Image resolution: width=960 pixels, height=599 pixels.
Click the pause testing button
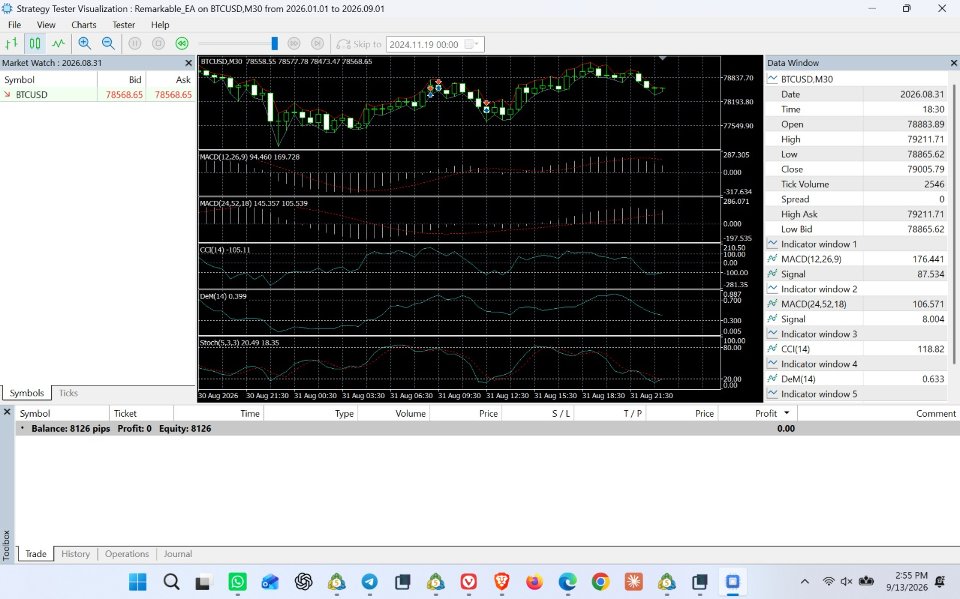pyautogui.click(x=135, y=43)
